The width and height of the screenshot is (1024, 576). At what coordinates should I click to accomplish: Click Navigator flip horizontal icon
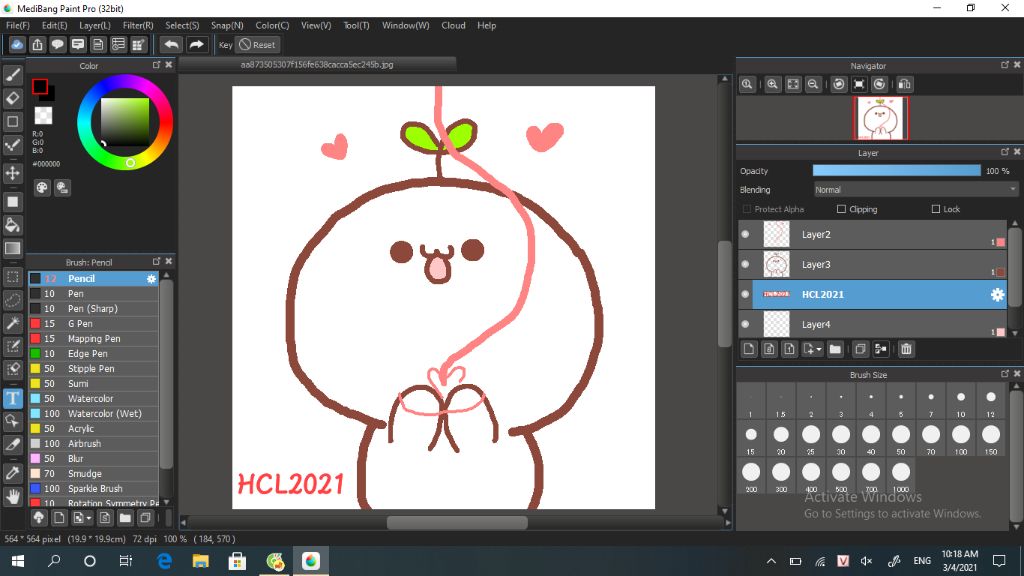tap(904, 84)
